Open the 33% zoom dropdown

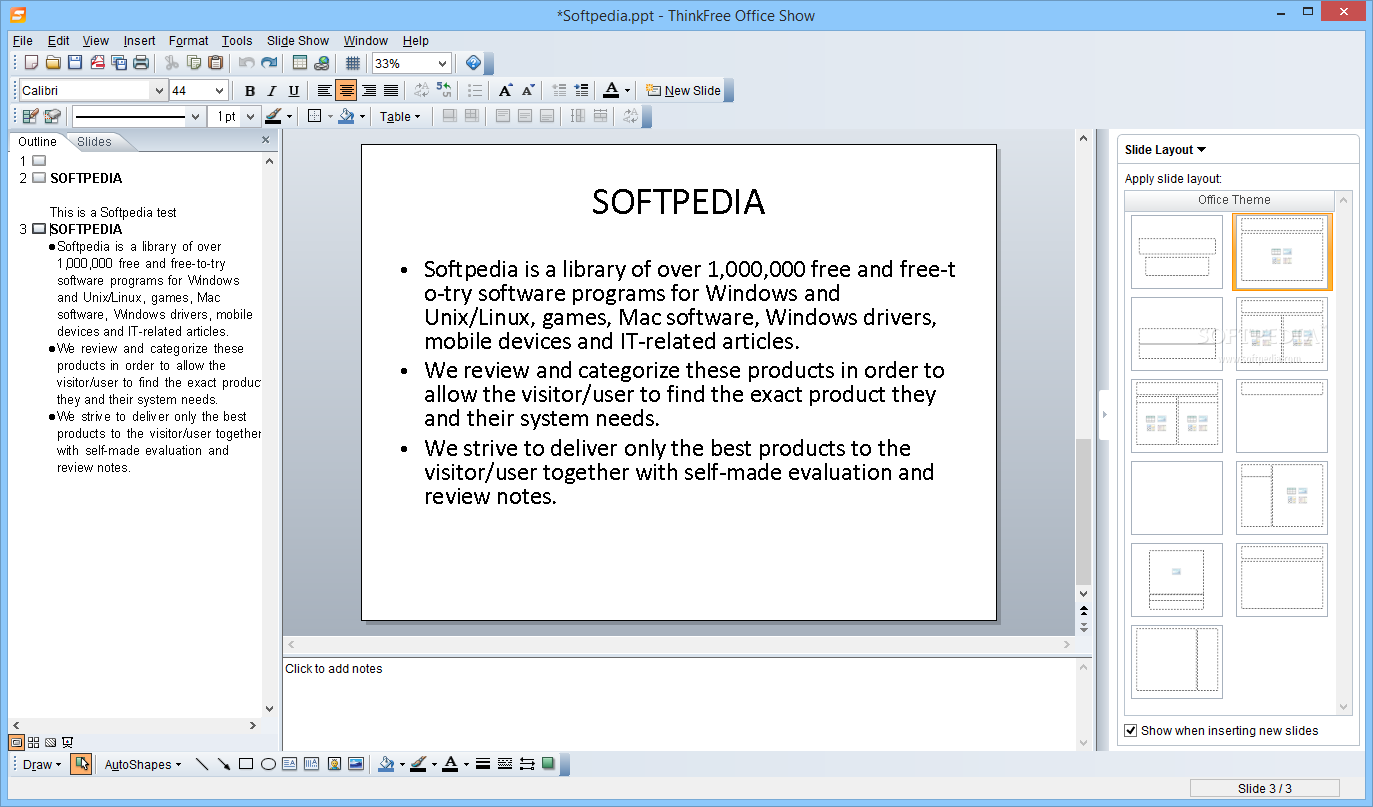tap(441, 63)
